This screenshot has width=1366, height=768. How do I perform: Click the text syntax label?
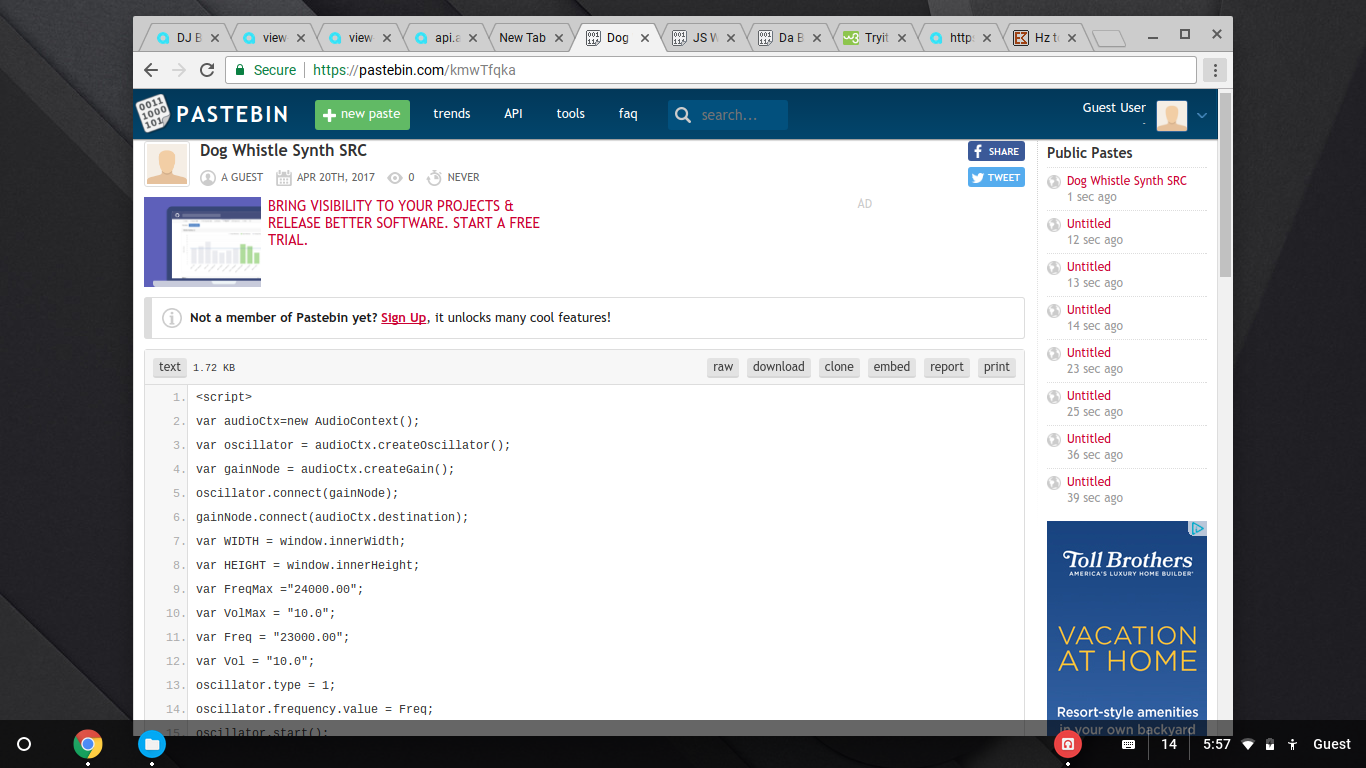(x=170, y=367)
